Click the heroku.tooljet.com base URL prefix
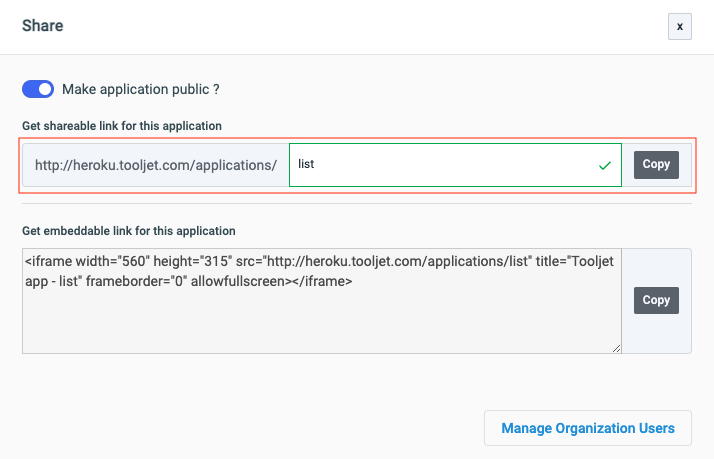This screenshot has width=714, height=459. (155, 165)
